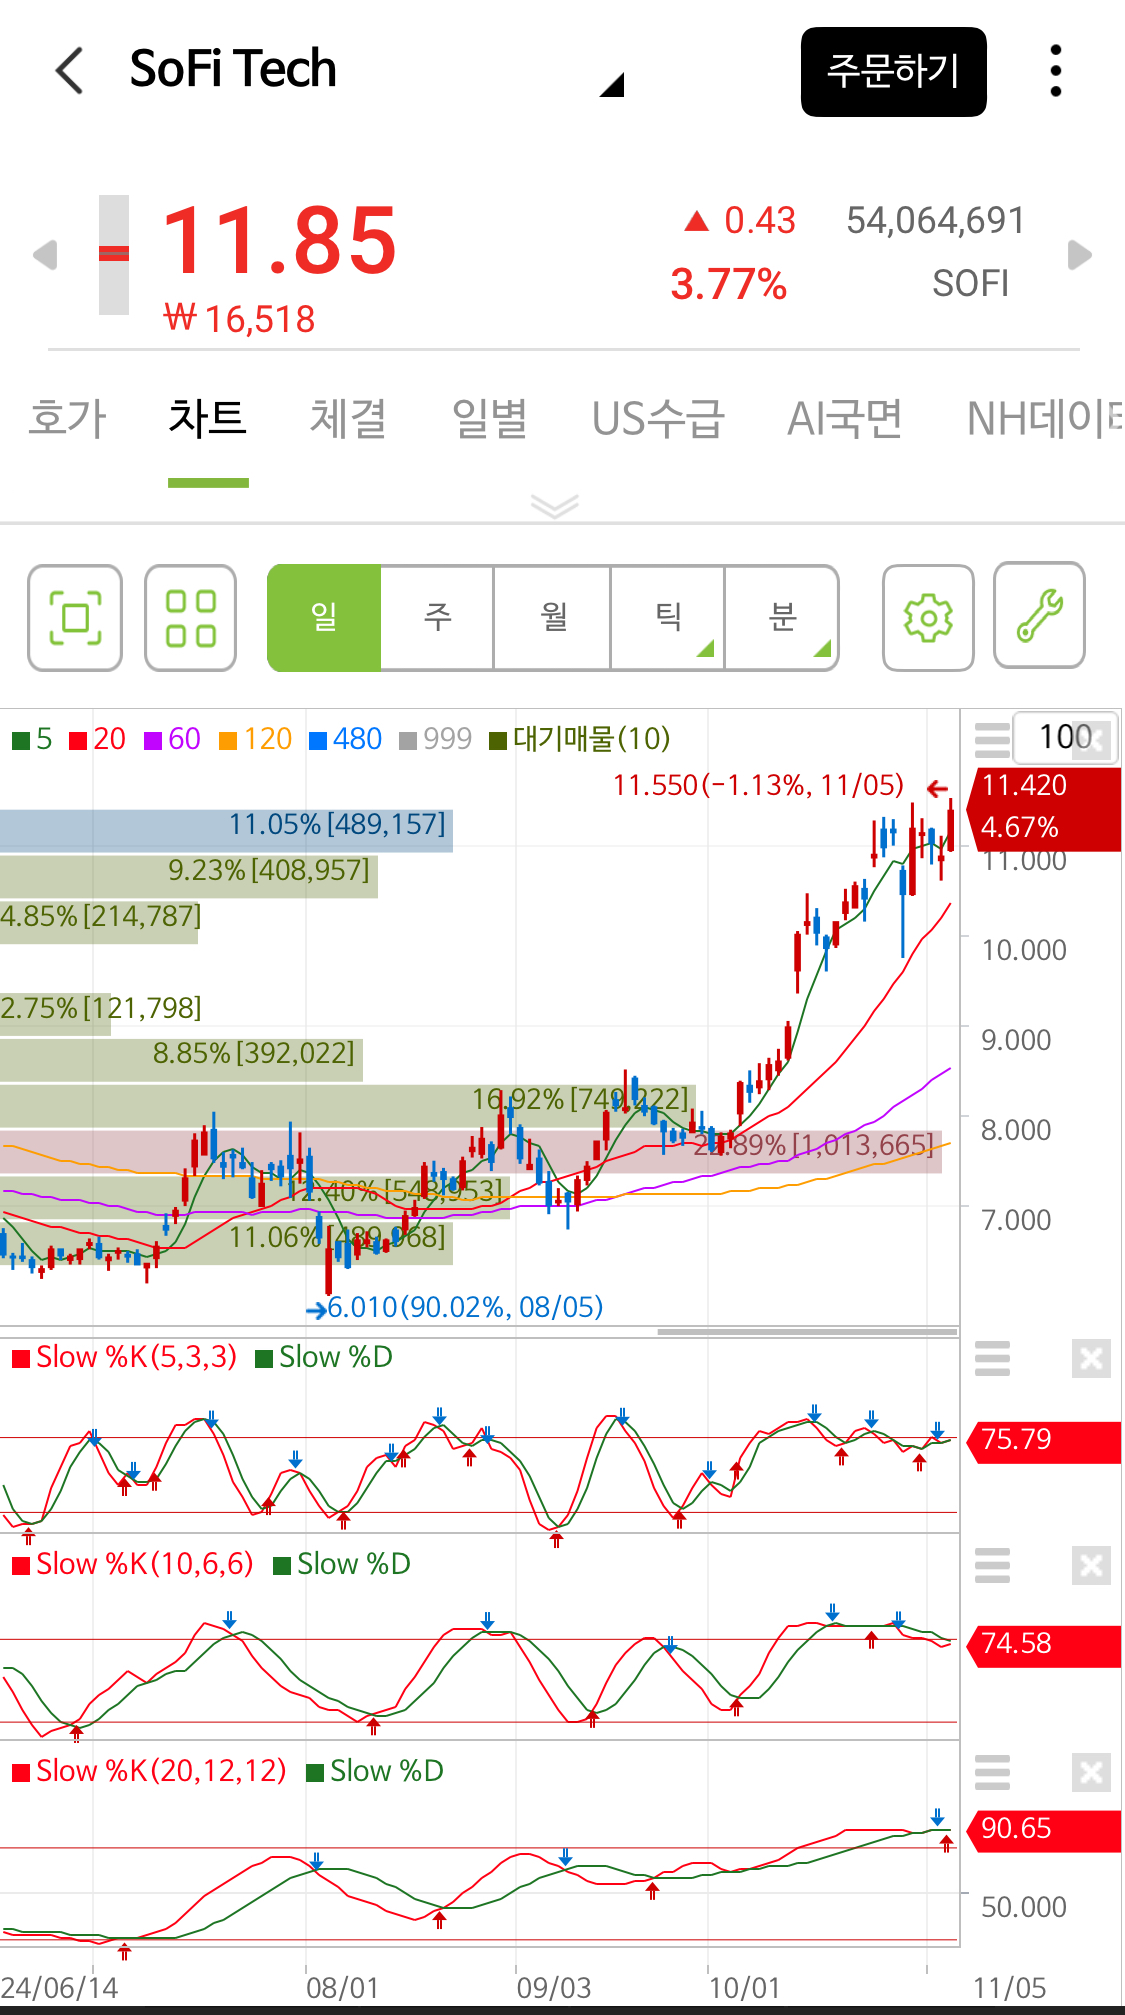Image resolution: width=1125 pixels, height=2015 pixels.
Task: Open fullscreen chart view icon
Action: [75, 617]
